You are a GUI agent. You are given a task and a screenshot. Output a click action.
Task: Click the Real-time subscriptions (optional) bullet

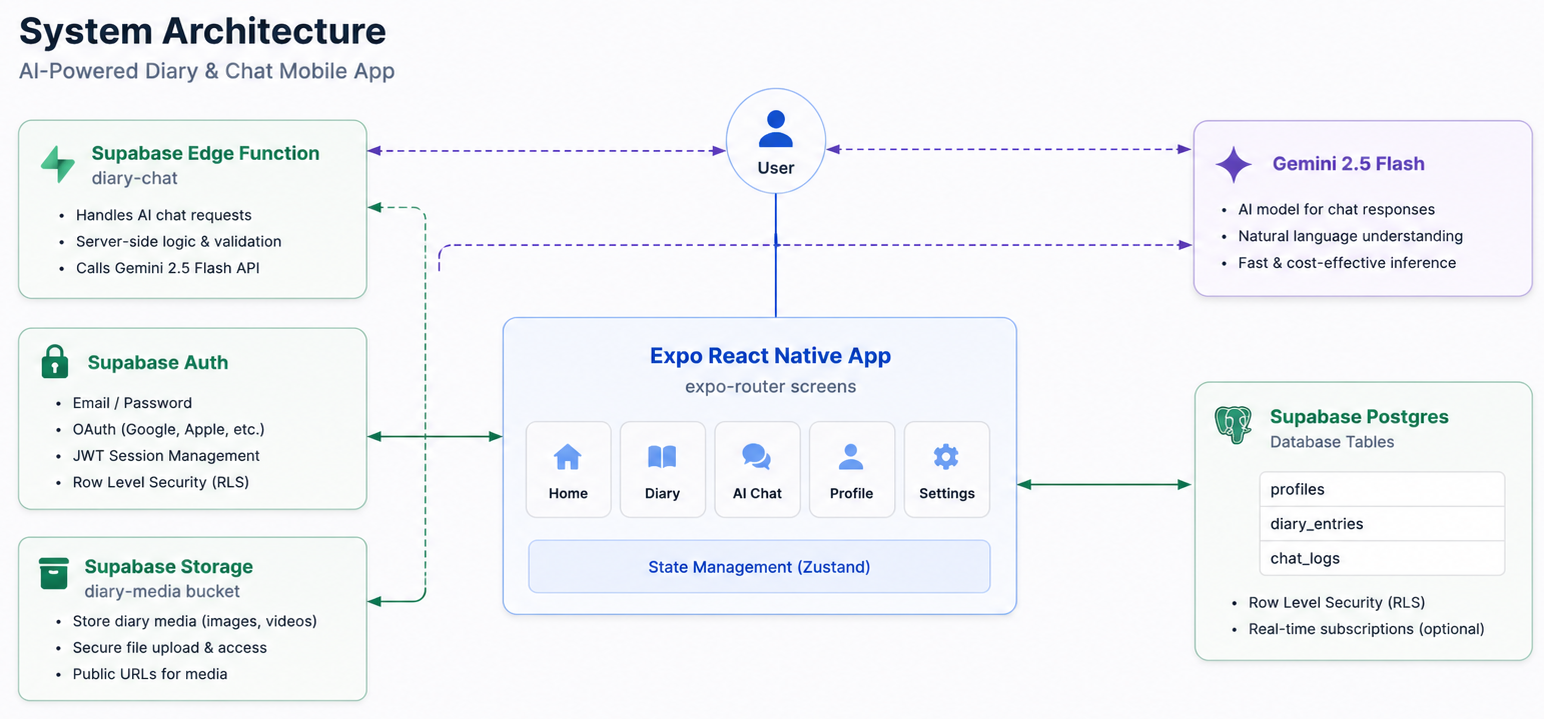tap(1367, 629)
